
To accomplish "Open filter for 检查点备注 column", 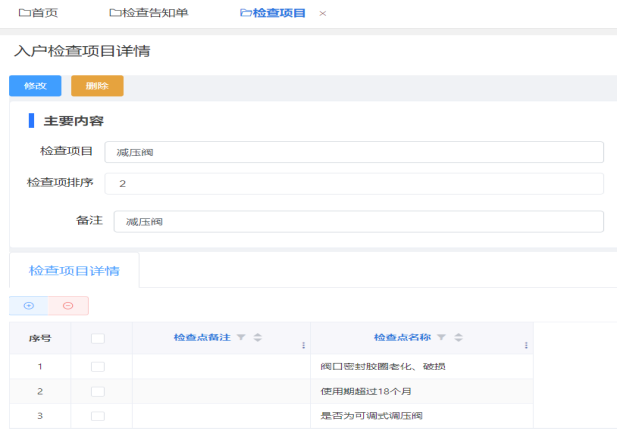I will pos(241,337).
